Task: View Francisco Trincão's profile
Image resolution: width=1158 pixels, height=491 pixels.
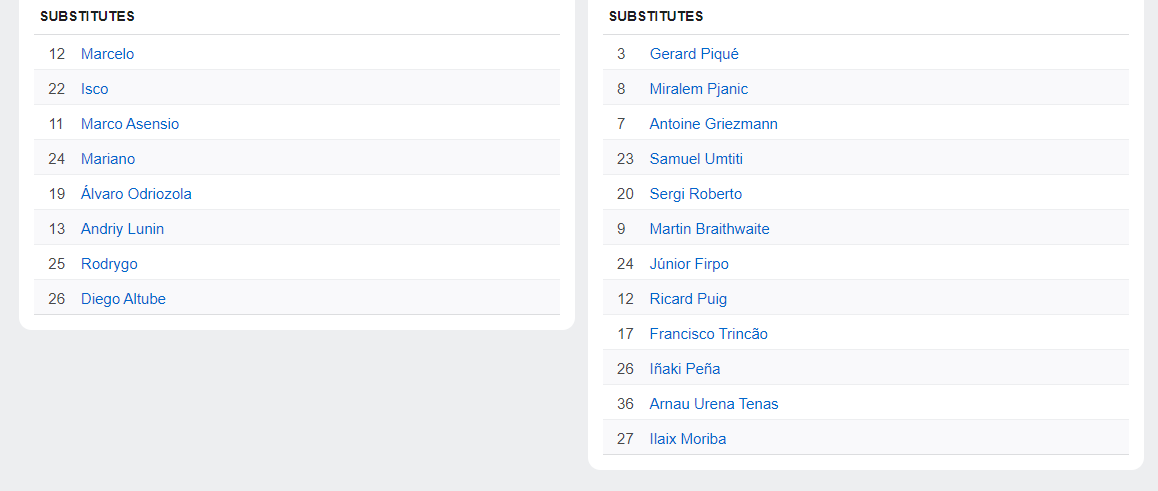Action: 708,334
